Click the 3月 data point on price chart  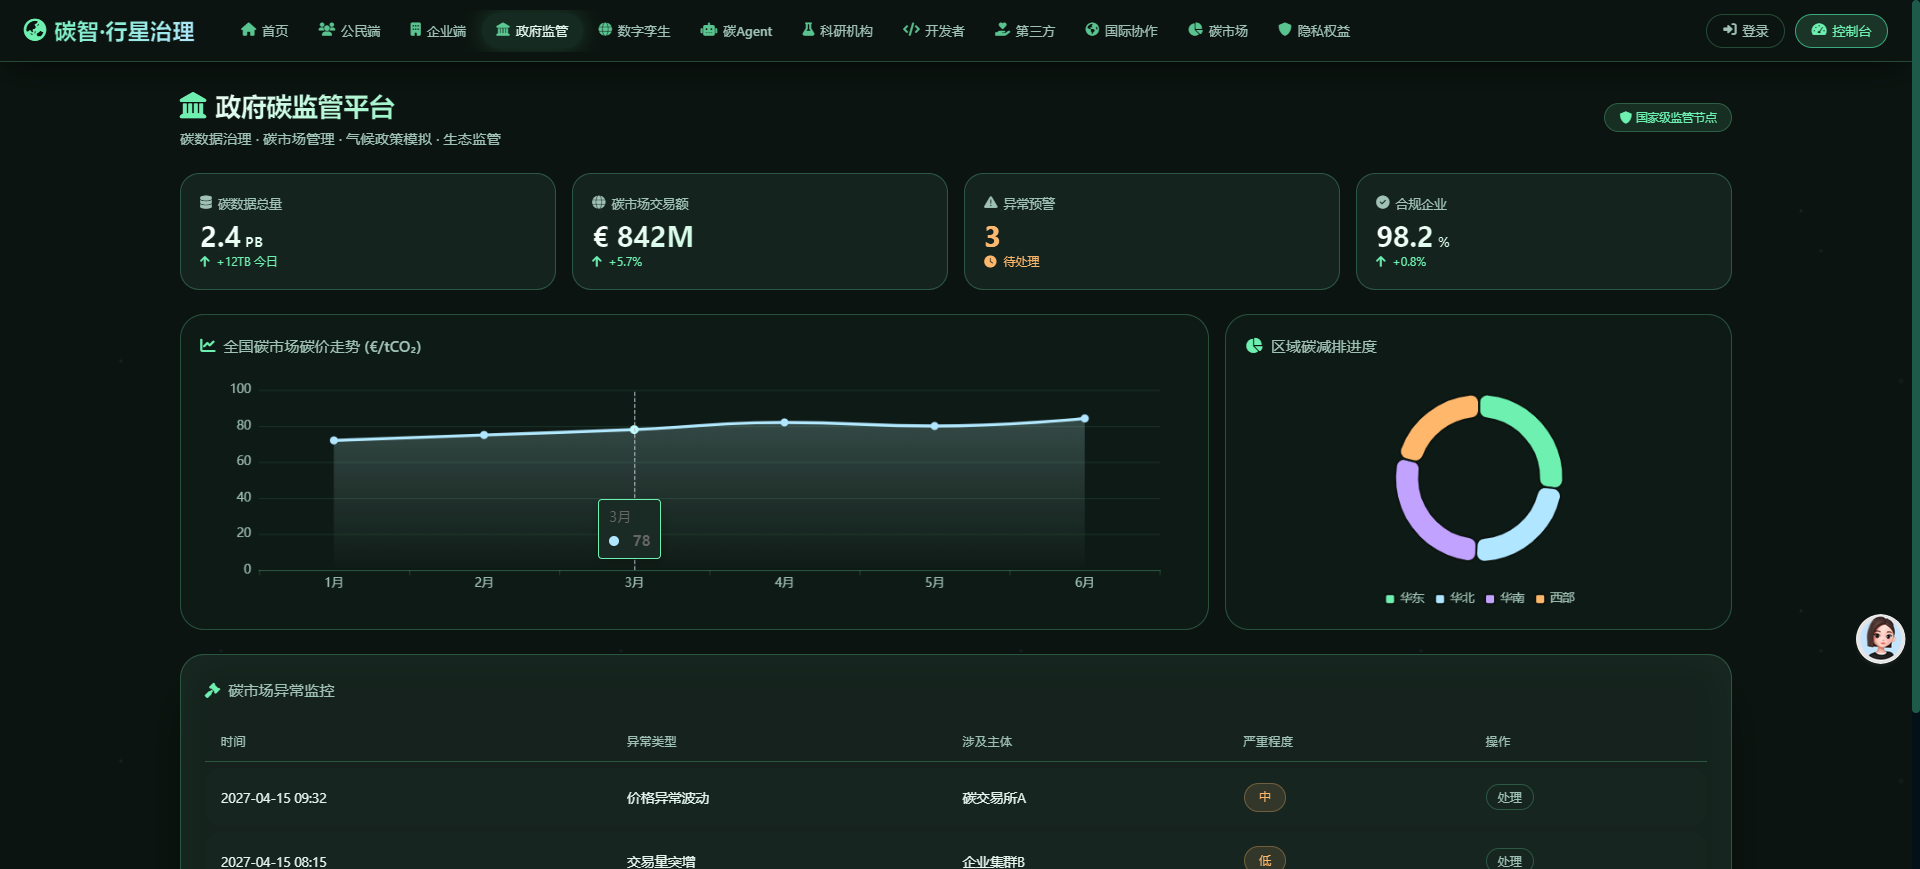click(634, 430)
